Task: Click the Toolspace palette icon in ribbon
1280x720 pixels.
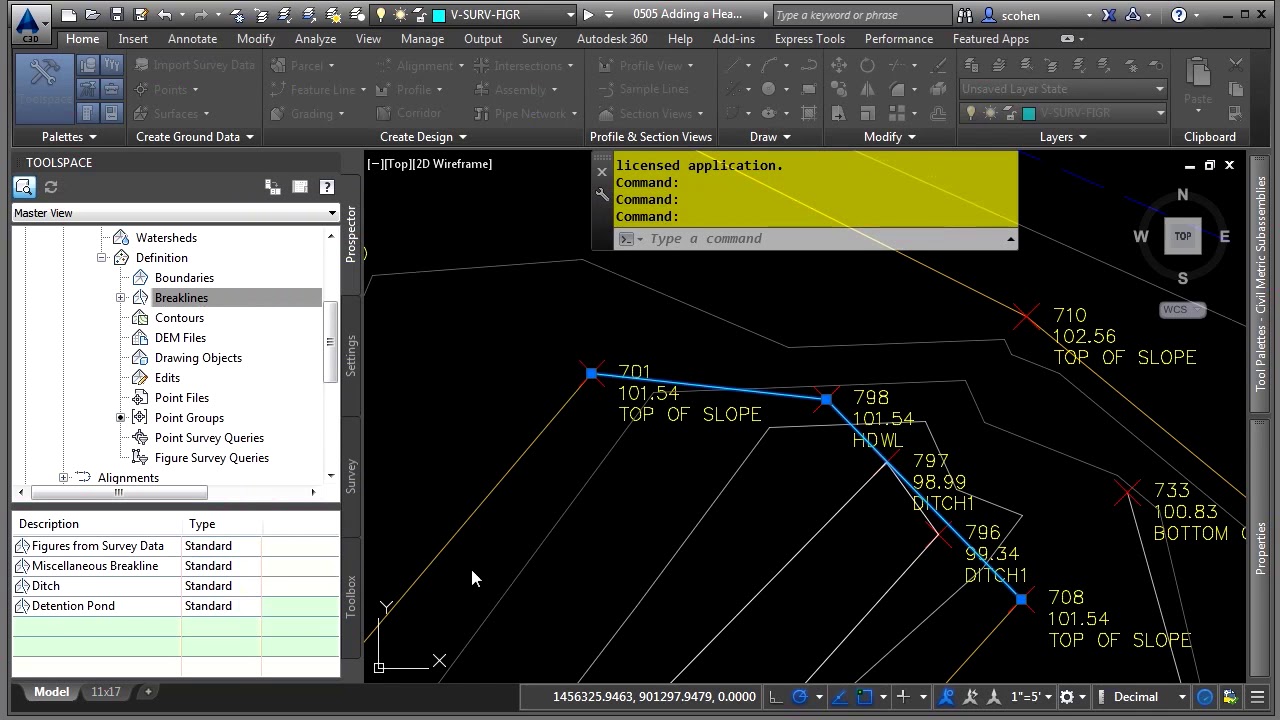Action: [44, 87]
